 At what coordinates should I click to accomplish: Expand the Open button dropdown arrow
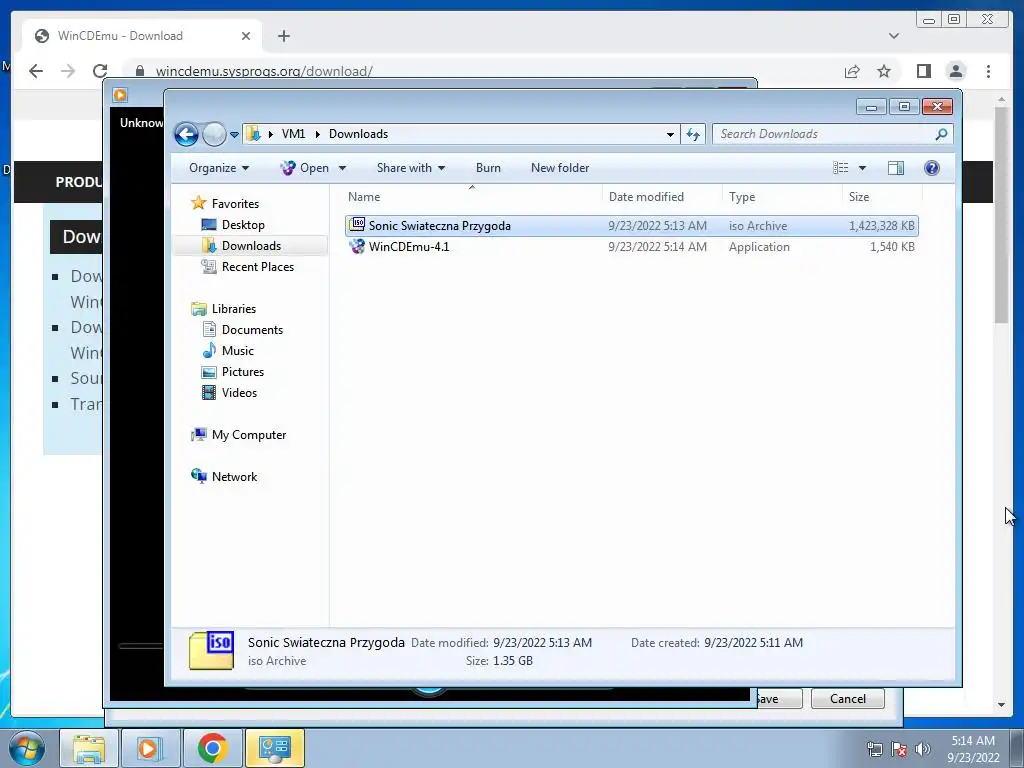click(342, 168)
